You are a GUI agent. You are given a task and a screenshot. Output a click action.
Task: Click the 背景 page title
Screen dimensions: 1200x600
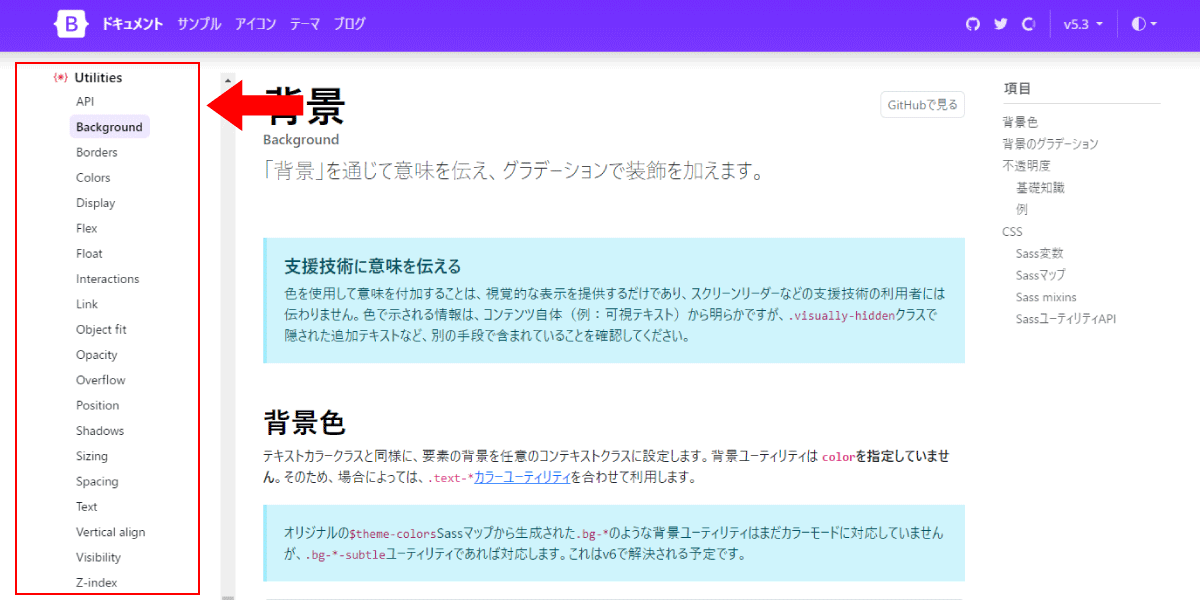(304, 106)
